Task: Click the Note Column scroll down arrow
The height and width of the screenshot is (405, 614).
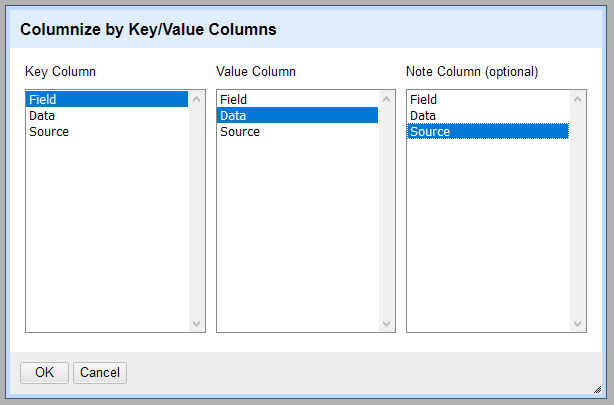Action: (x=577, y=324)
